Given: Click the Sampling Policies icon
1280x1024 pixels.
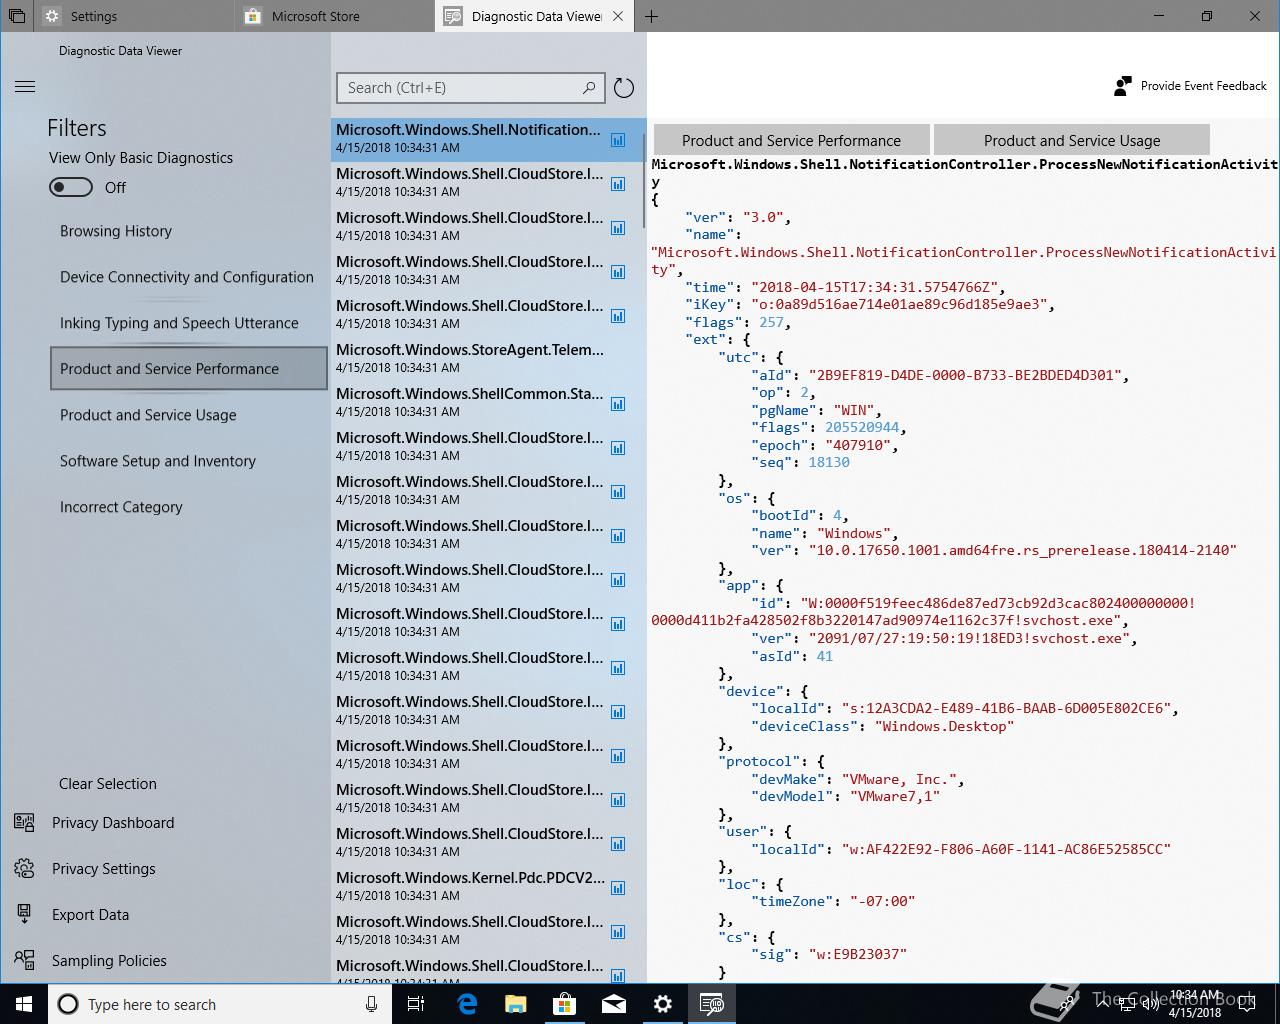Looking at the screenshot, I should [x=25, y=960].
